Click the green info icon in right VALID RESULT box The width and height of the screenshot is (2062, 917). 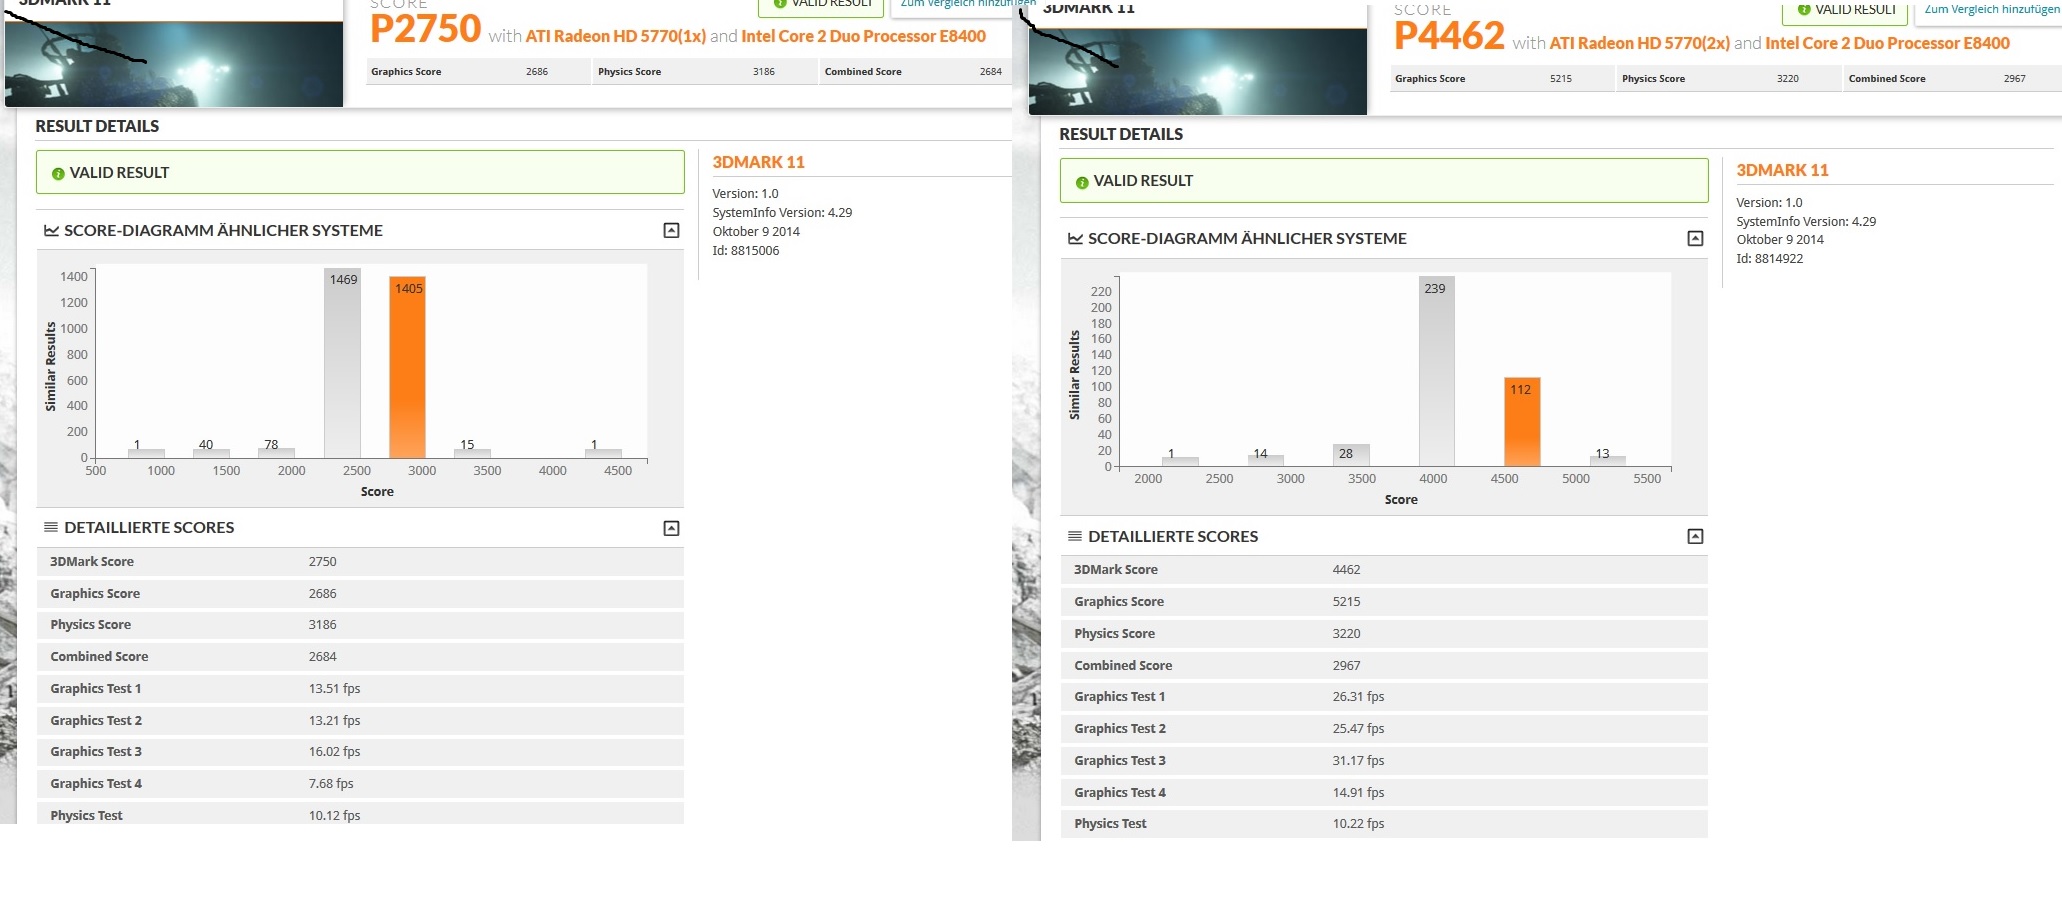click(x=1082, y=182)
